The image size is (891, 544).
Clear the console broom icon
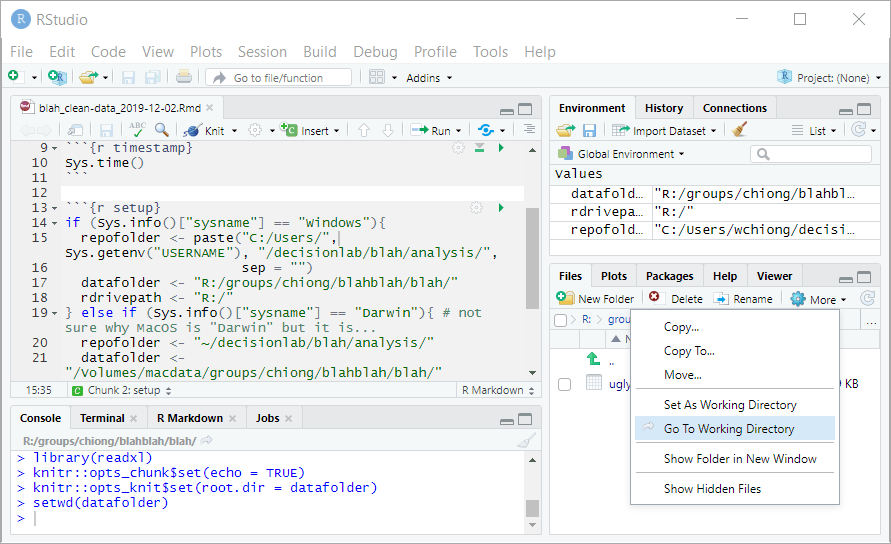point(527,441)
